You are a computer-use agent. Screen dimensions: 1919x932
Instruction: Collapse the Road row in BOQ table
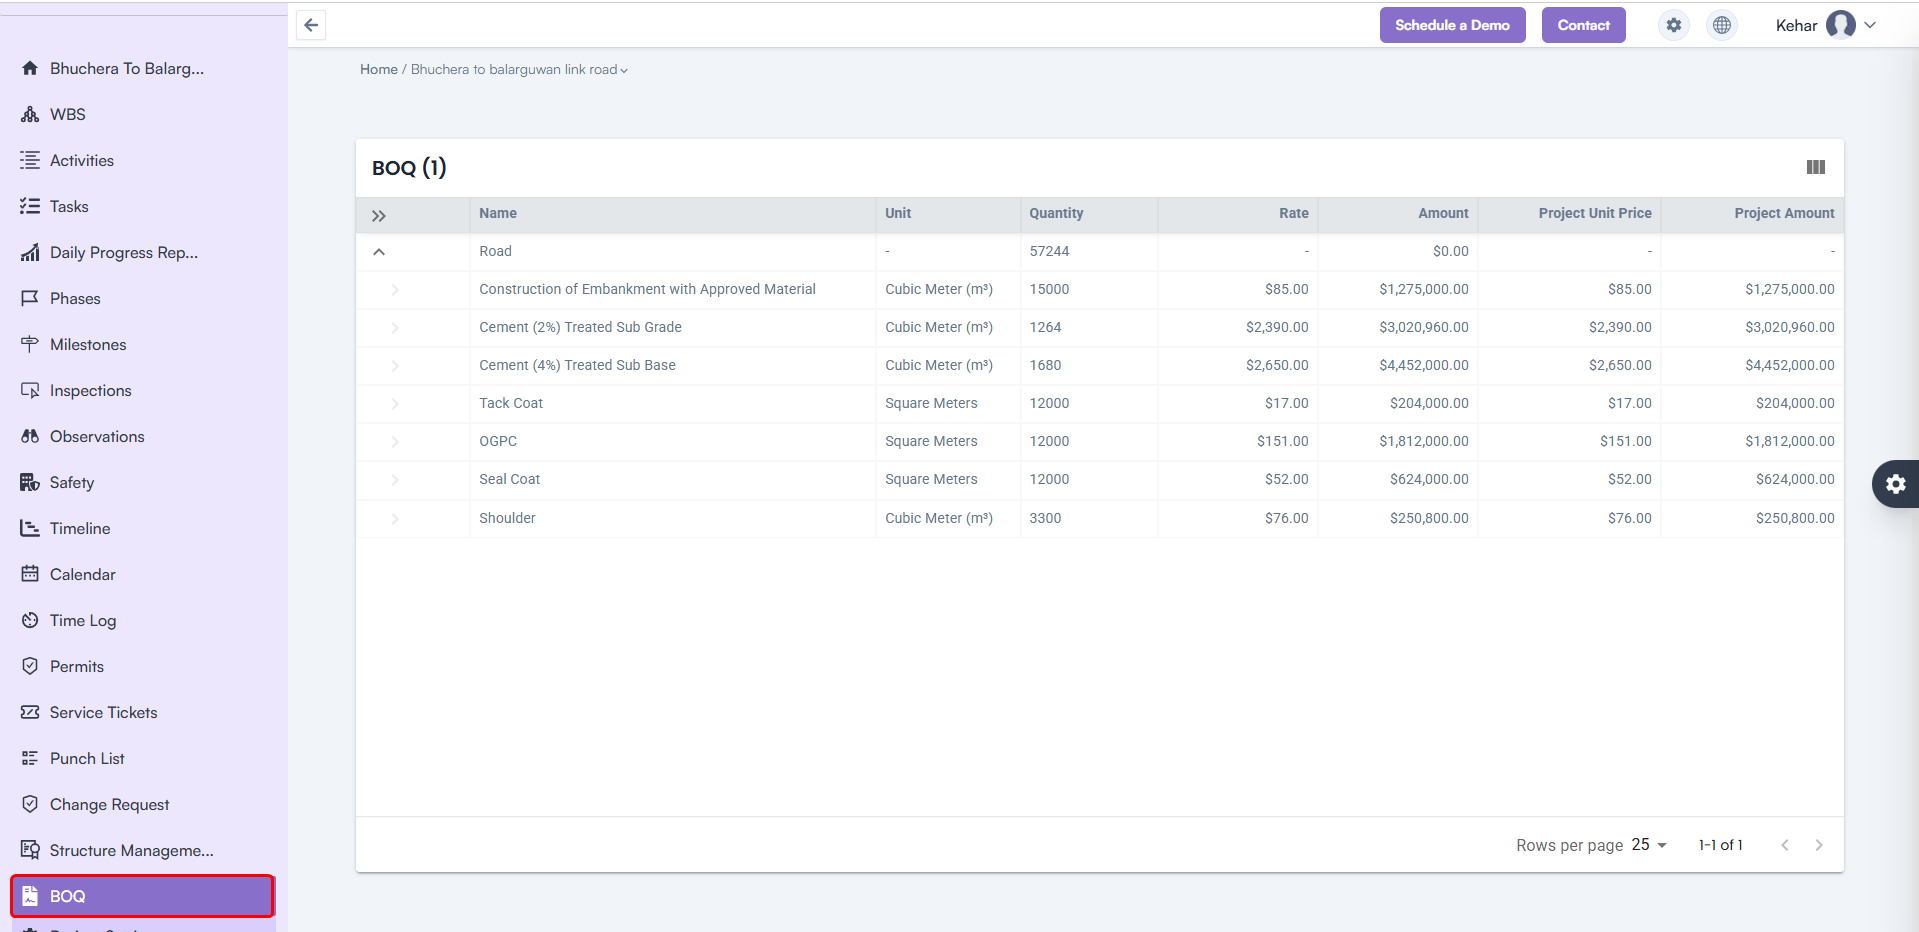pos(379,252)
